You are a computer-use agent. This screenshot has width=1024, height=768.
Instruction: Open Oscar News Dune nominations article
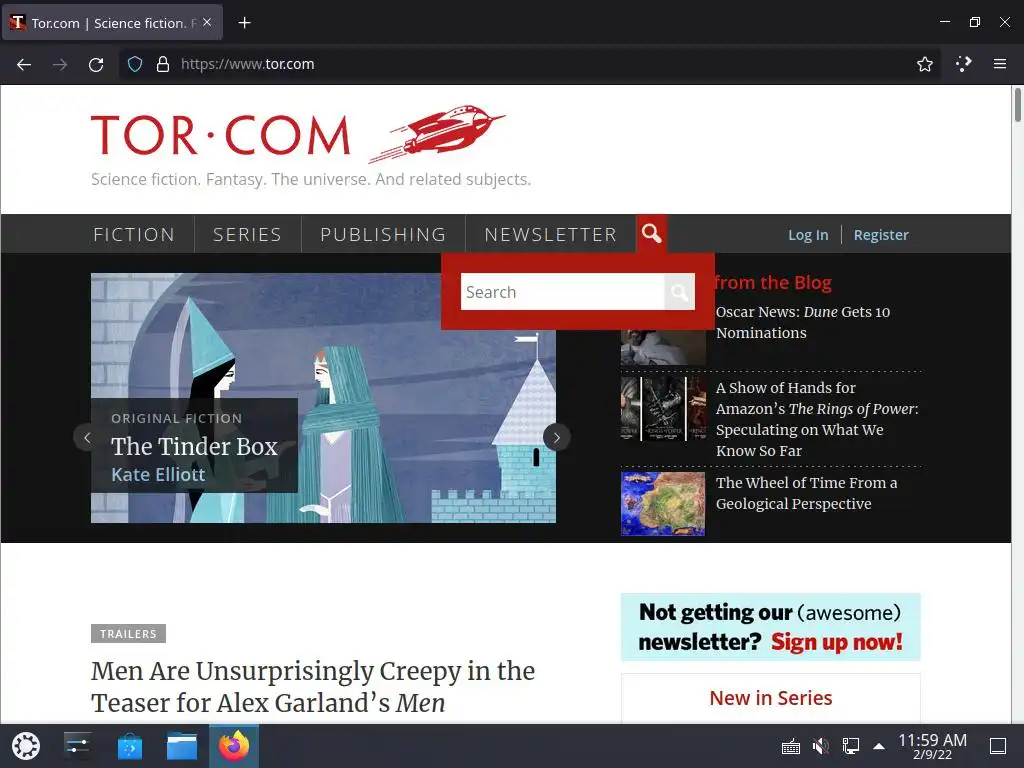point(803,323)
